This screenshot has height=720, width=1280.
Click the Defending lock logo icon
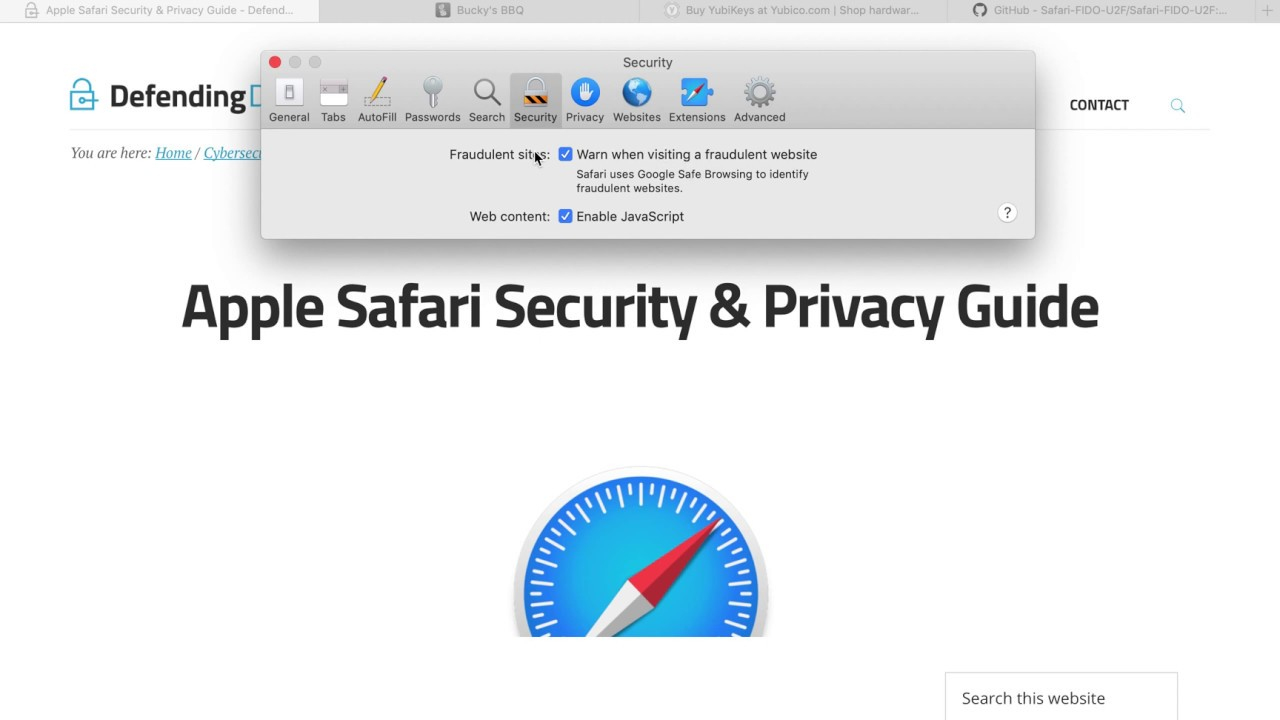tap(84, 95)
